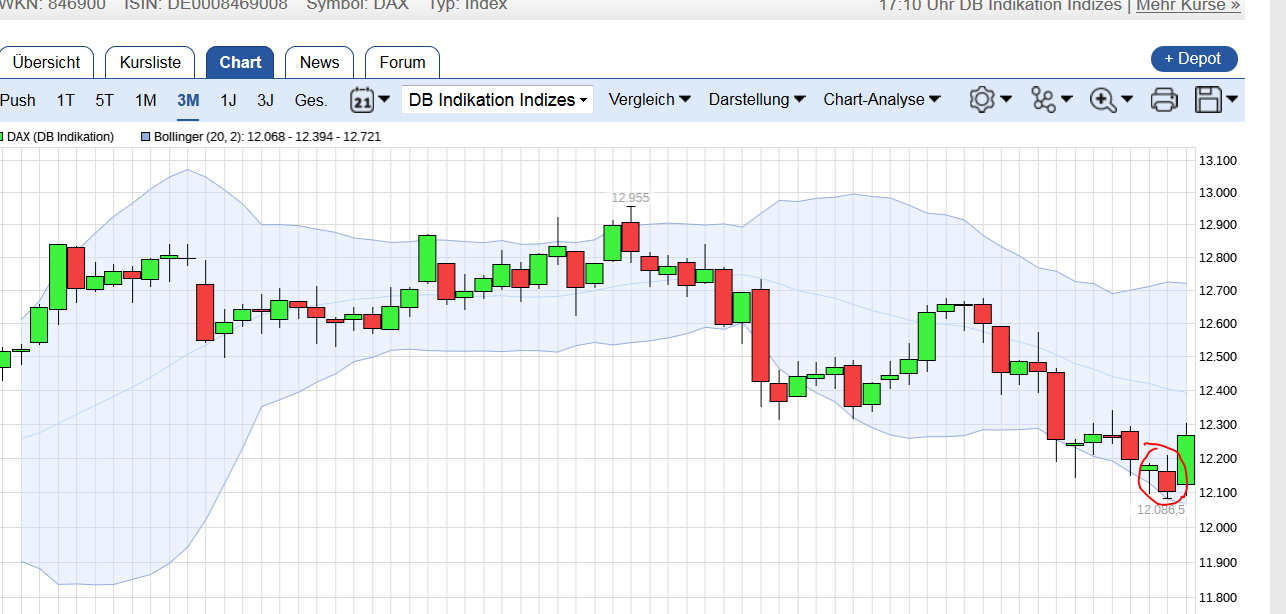Add to portfolio with + Depot button
This screenshot has width=1286, height=614.
tap(1194, 59)
